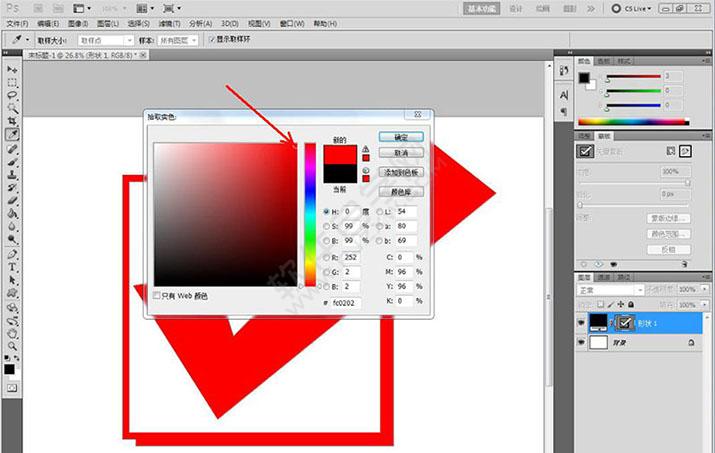Image resolution: width=715 pixels, height=453 pixels.
Task: Select the Rectangular Marquee tool
Action: click(x=12, y=83)
